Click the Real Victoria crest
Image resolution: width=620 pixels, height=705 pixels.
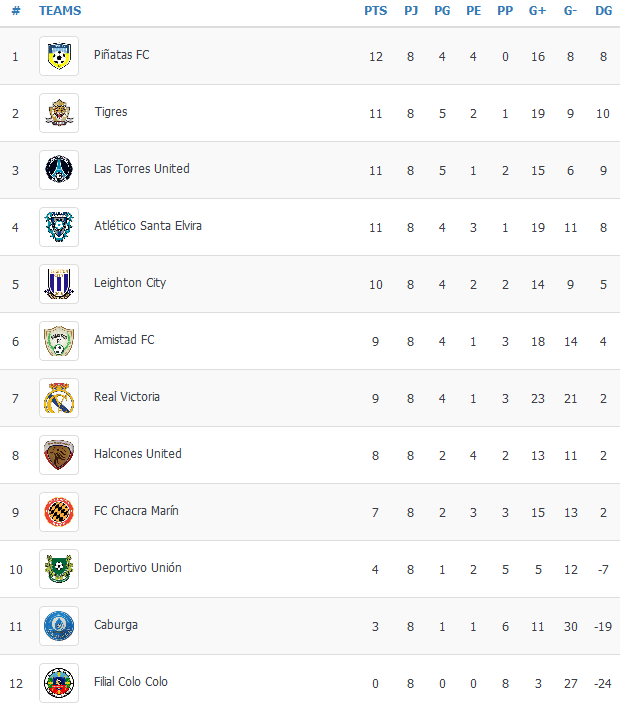(59, 398)
